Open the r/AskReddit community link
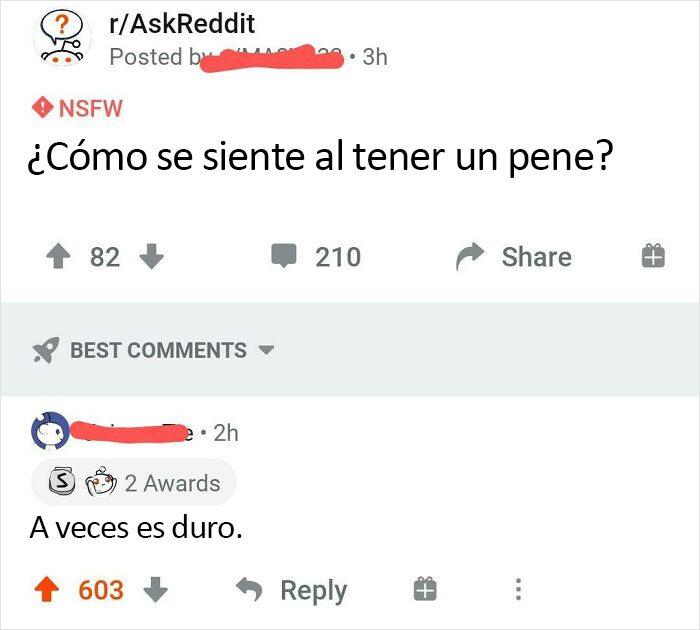 [182, 23]
